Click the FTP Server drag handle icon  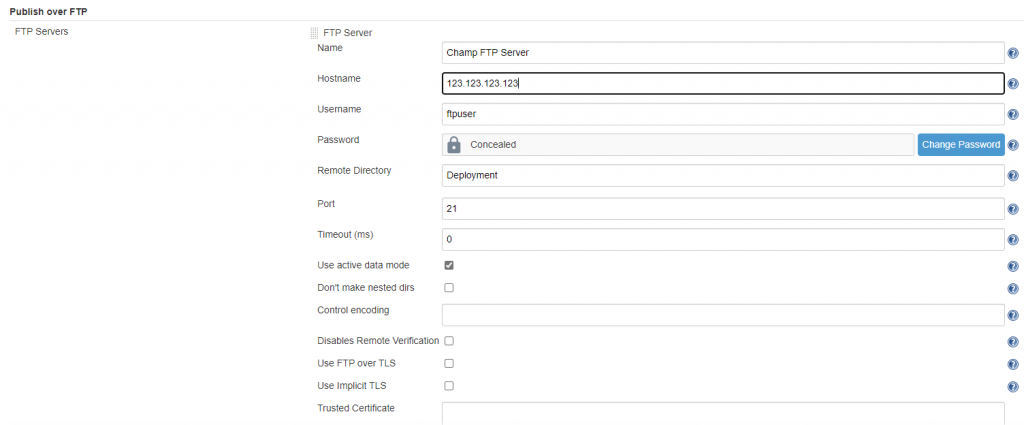point(314,33)
